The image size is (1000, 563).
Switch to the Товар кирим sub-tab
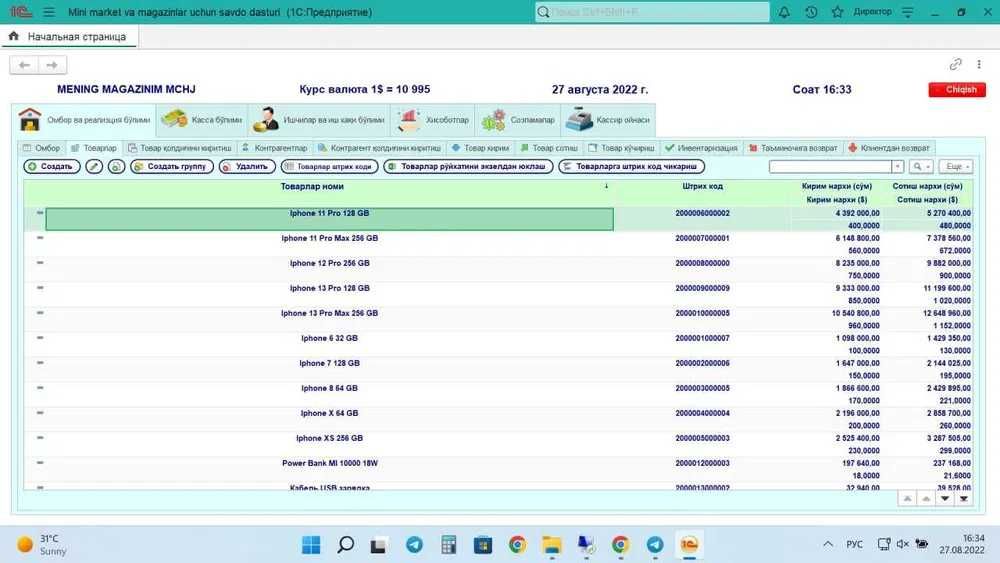pos(481,148)
